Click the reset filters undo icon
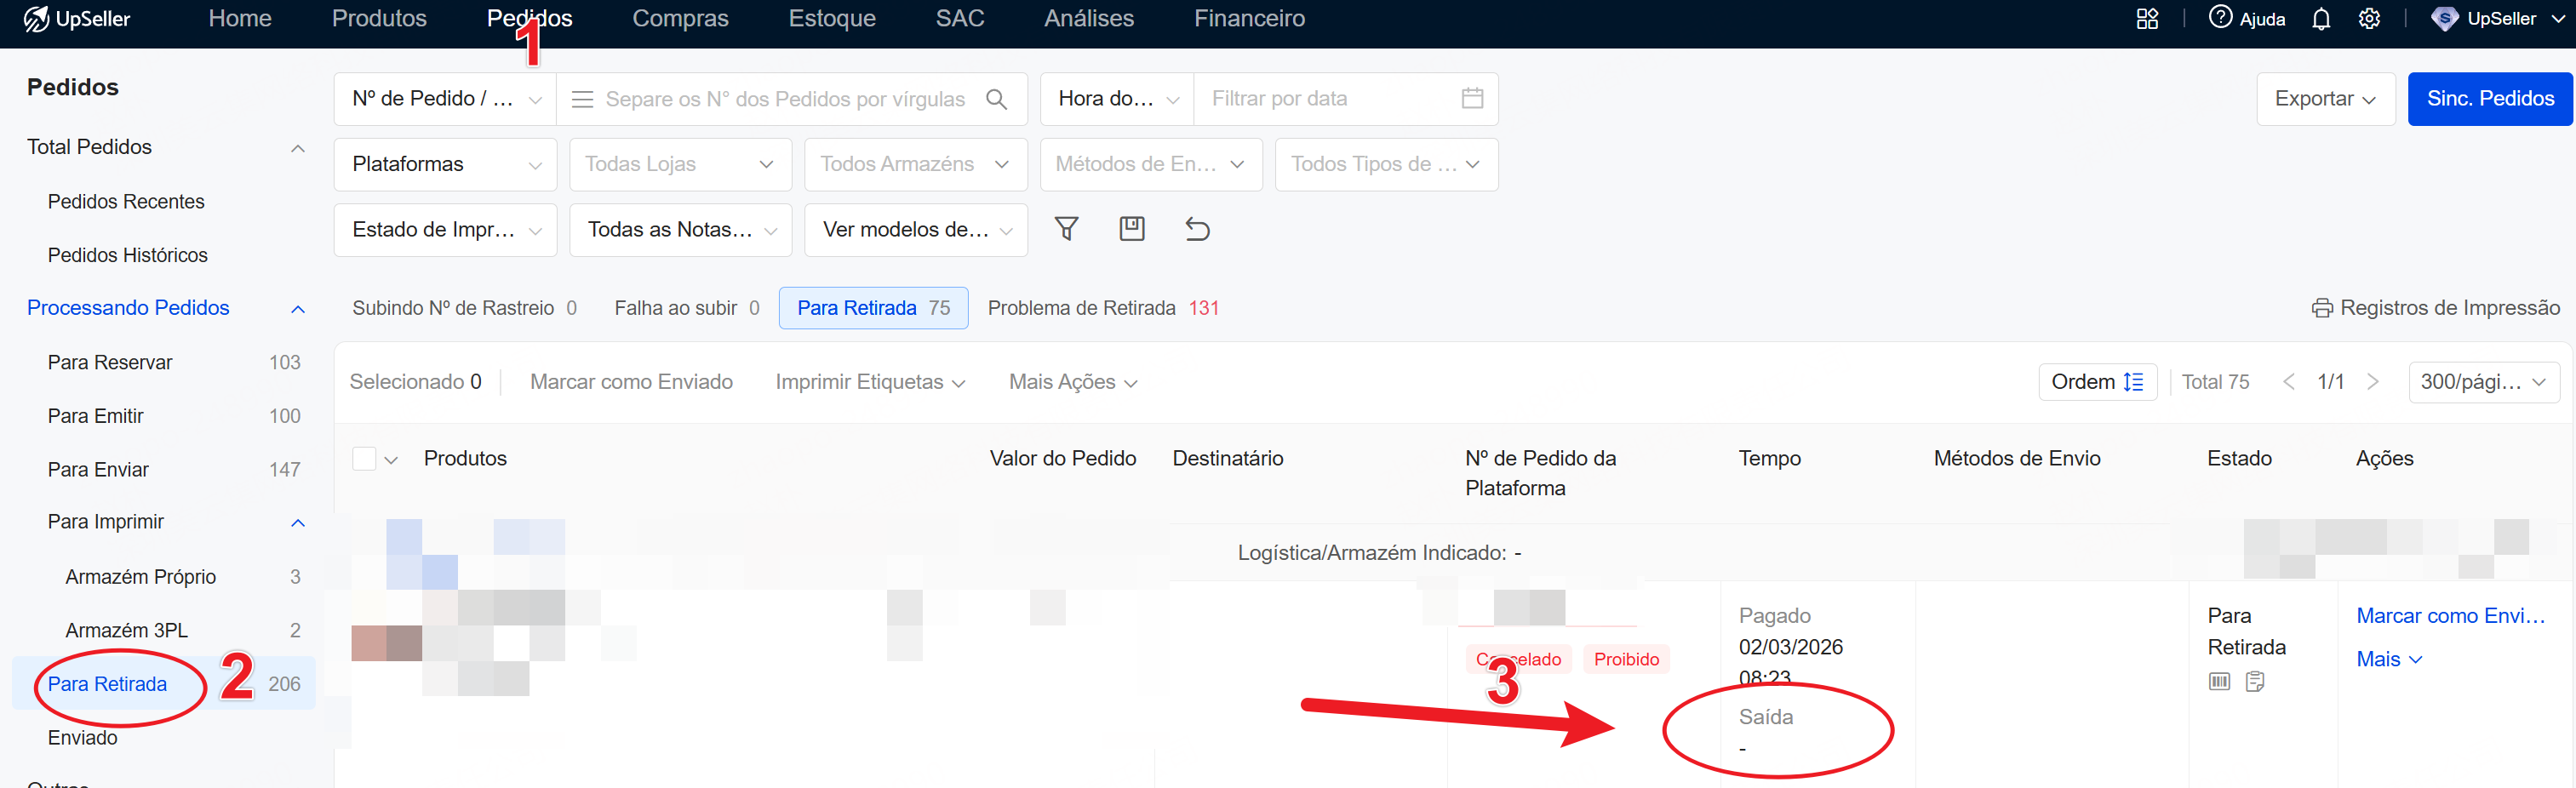2576x788 pixels. click(x=1197, y=229)
